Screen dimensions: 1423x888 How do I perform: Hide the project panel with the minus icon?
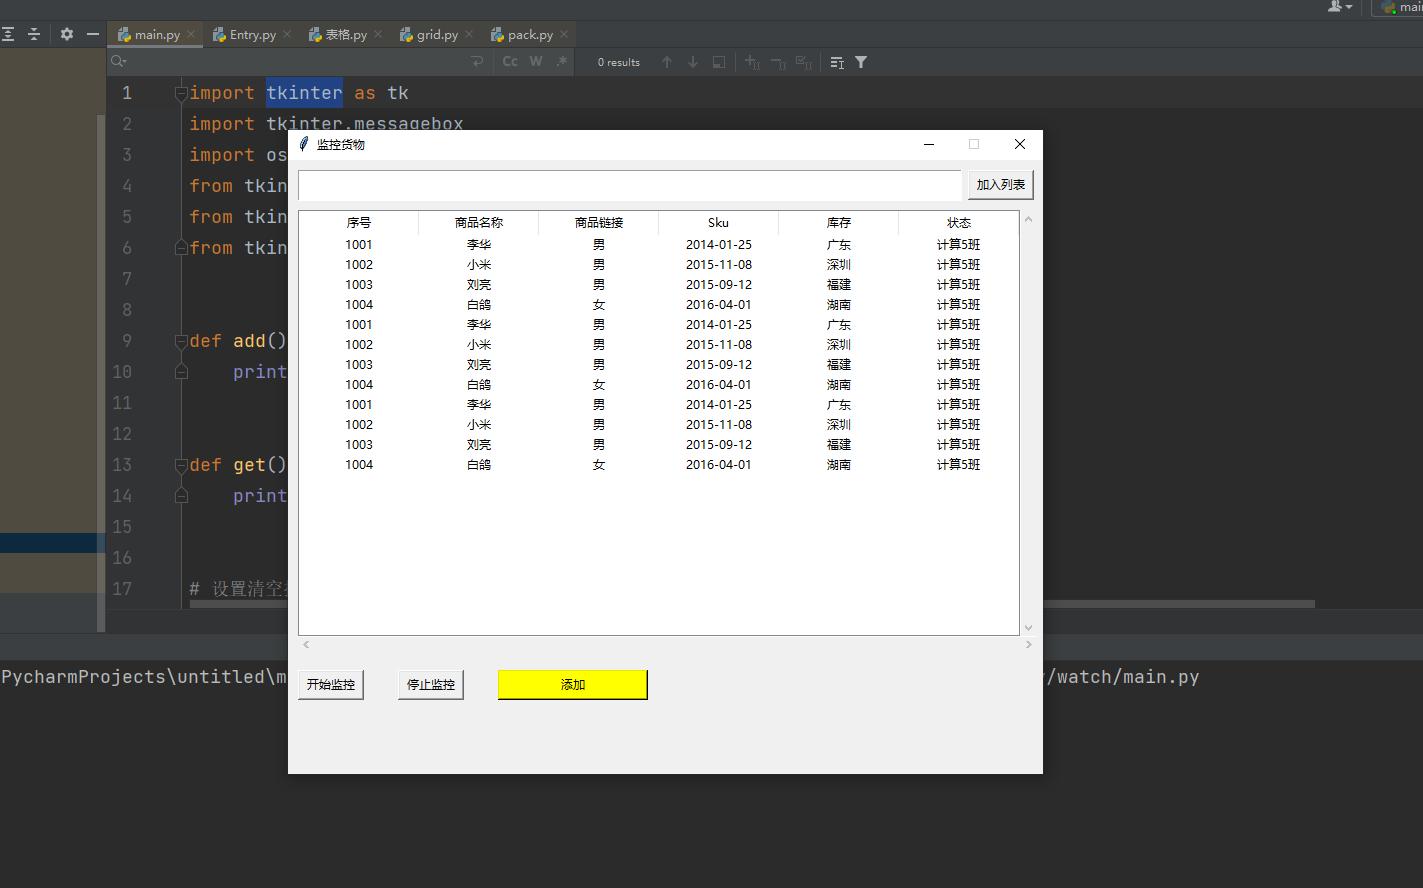(x=93, y=34)
